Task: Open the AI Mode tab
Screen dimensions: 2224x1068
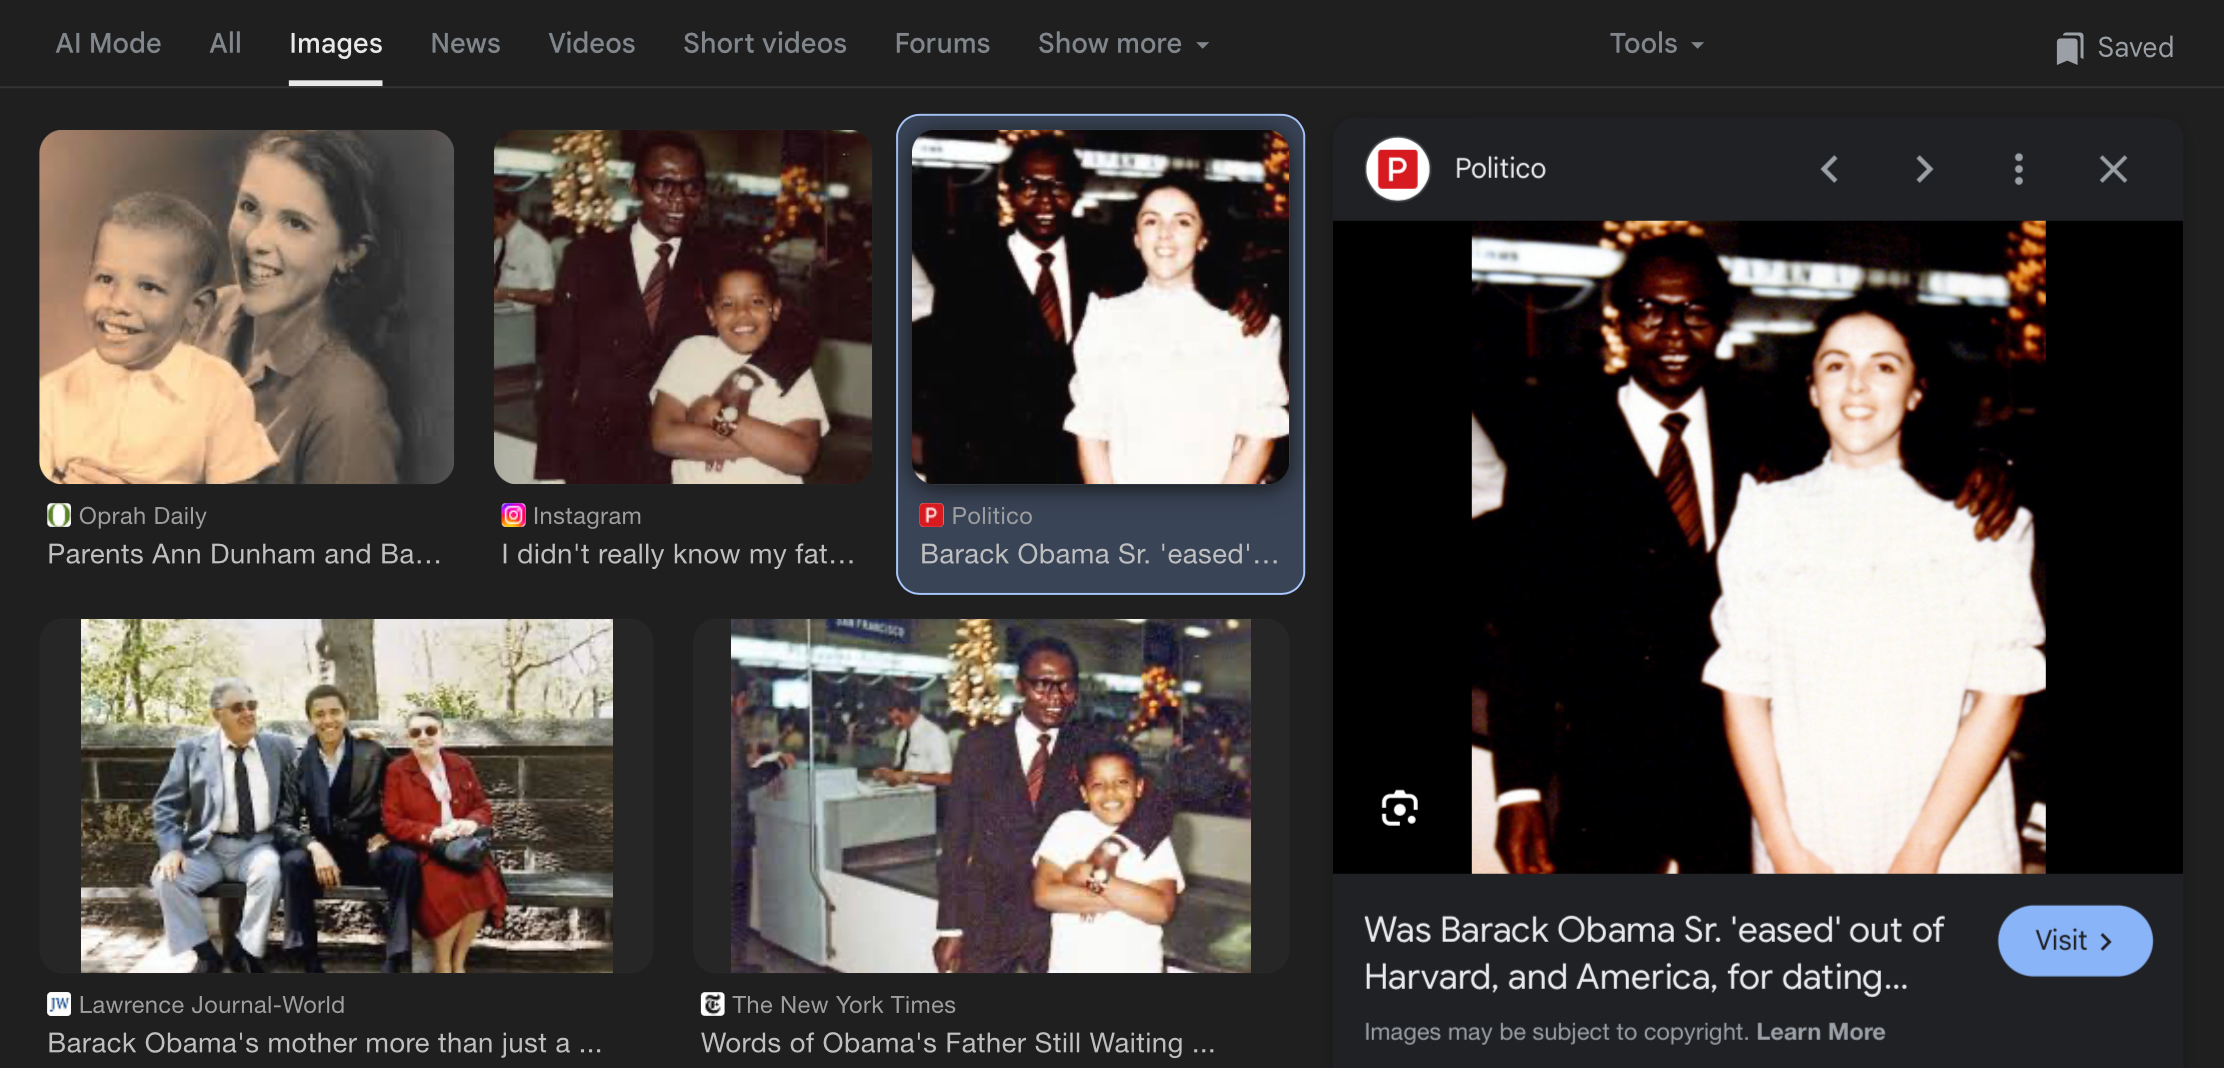Action: coord(108,43)
